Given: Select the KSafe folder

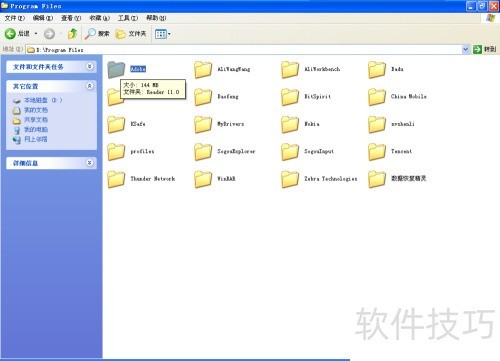Looking at the screenshot, I should 127,124.
